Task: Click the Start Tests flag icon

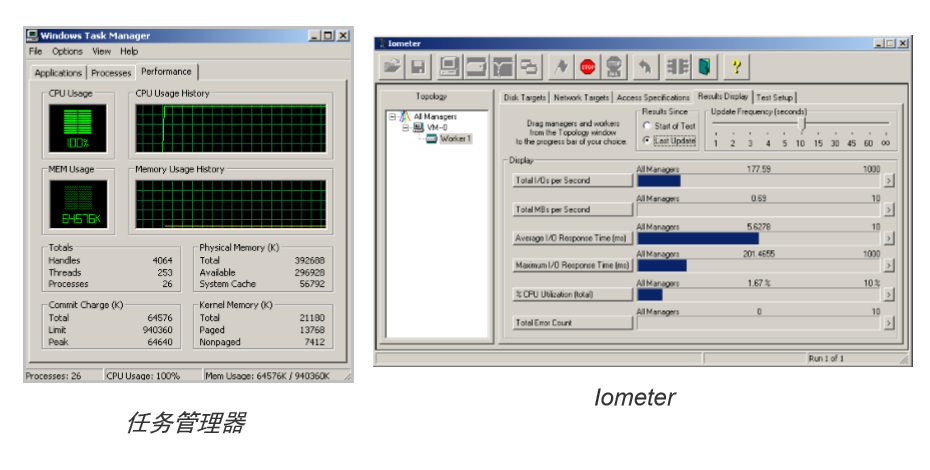Action: pyautogui.click(x=560, y=66)
